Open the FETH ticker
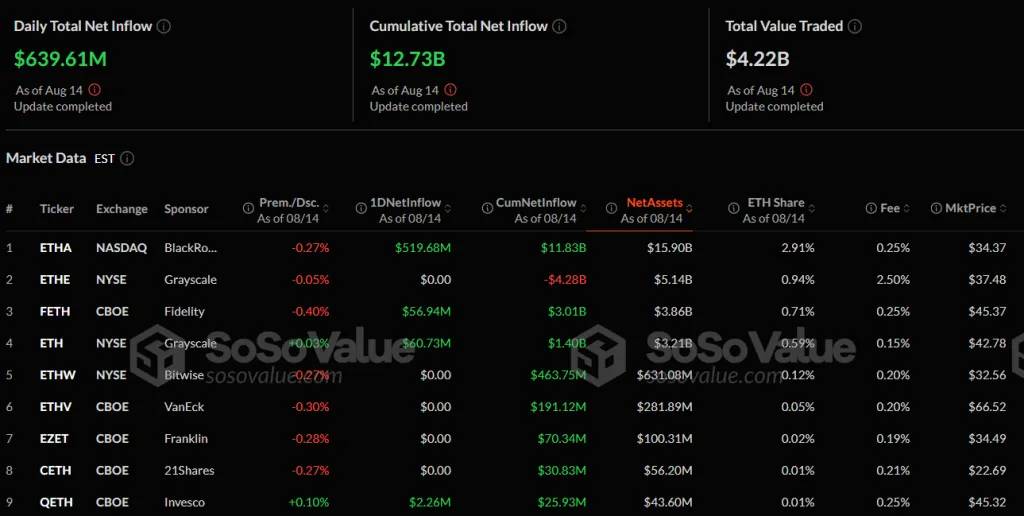 coord(55,312)
